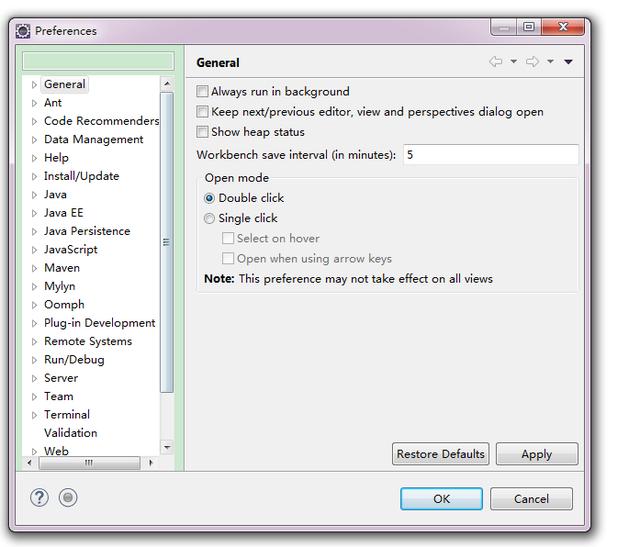640x547 pixels.
Task: Expand the Ant tree node
Action: [x=34, y=103]
